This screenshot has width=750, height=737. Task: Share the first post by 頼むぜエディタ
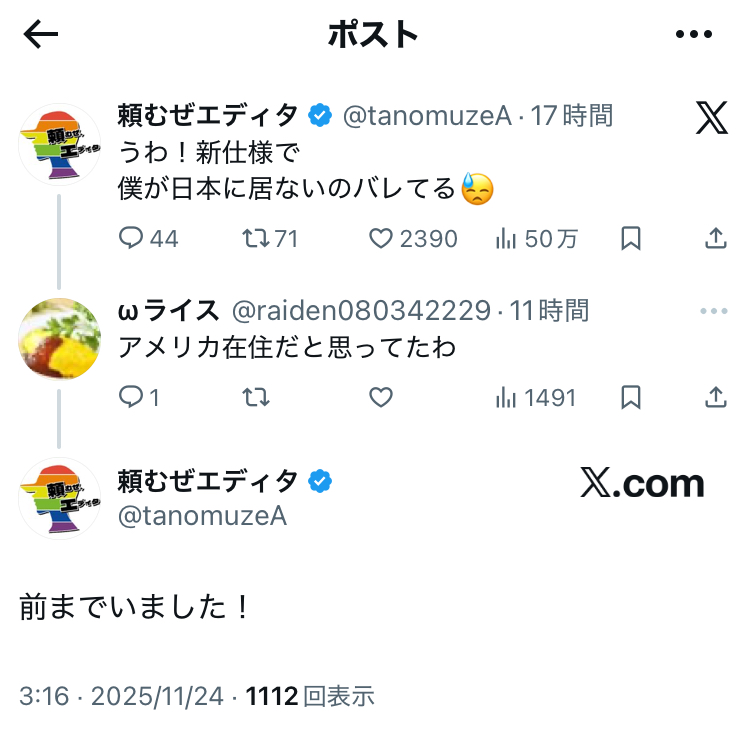(716, 238)
